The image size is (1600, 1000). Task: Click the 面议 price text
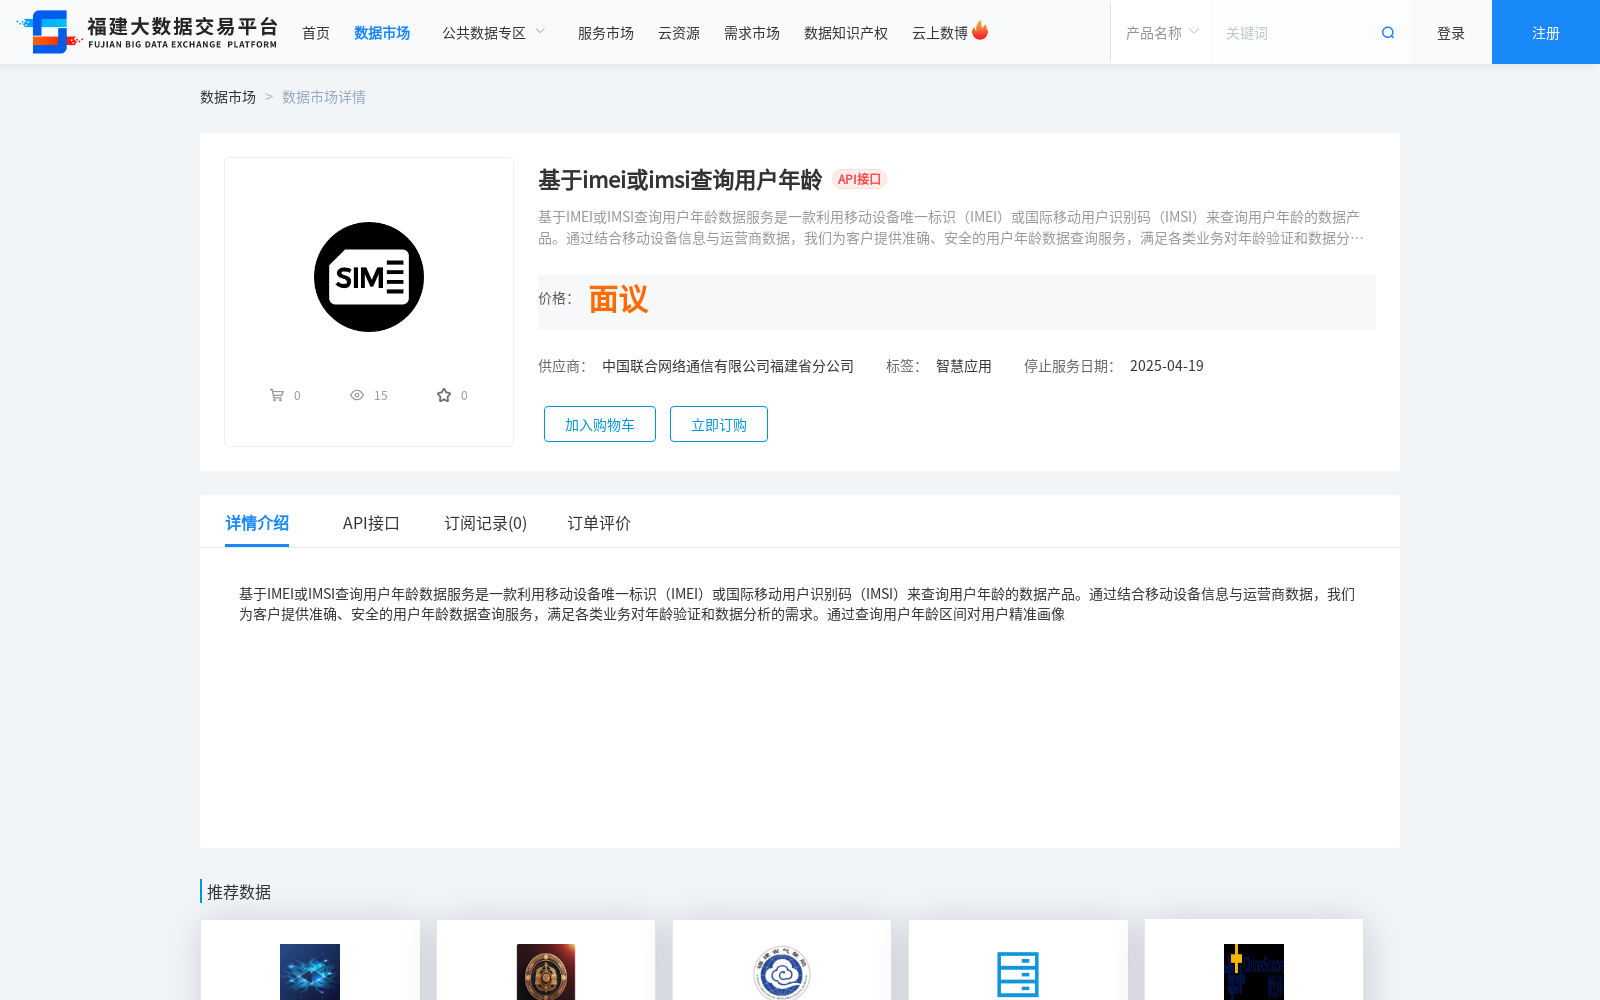(x=618, y=299)
